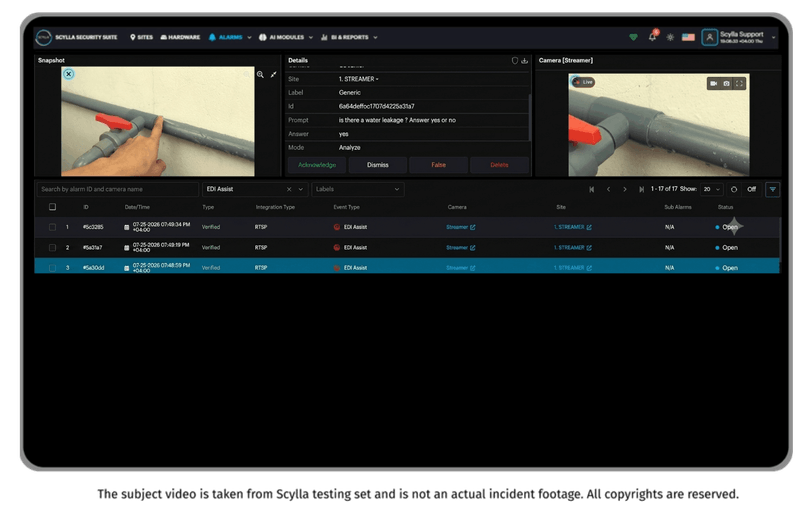The height and width of the screenshot is (519, 812).
Task: Toggle the select-all alarms checkbox
Action: (52, 207)
